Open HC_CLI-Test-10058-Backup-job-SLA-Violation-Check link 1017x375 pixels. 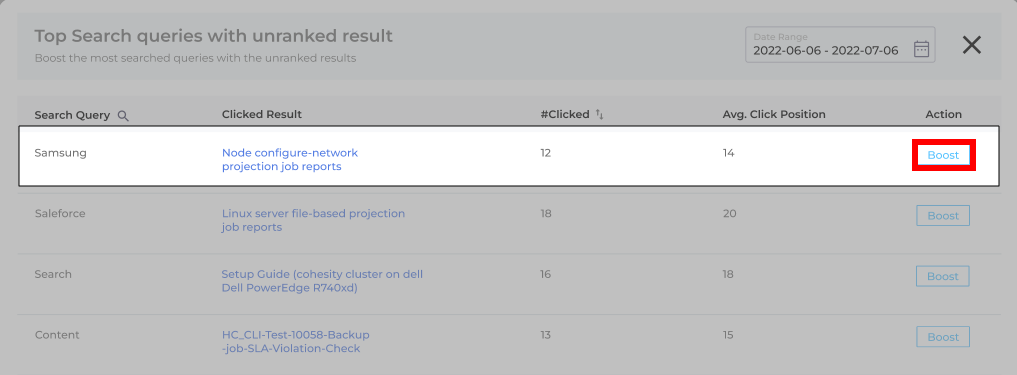tap(295, 341)
